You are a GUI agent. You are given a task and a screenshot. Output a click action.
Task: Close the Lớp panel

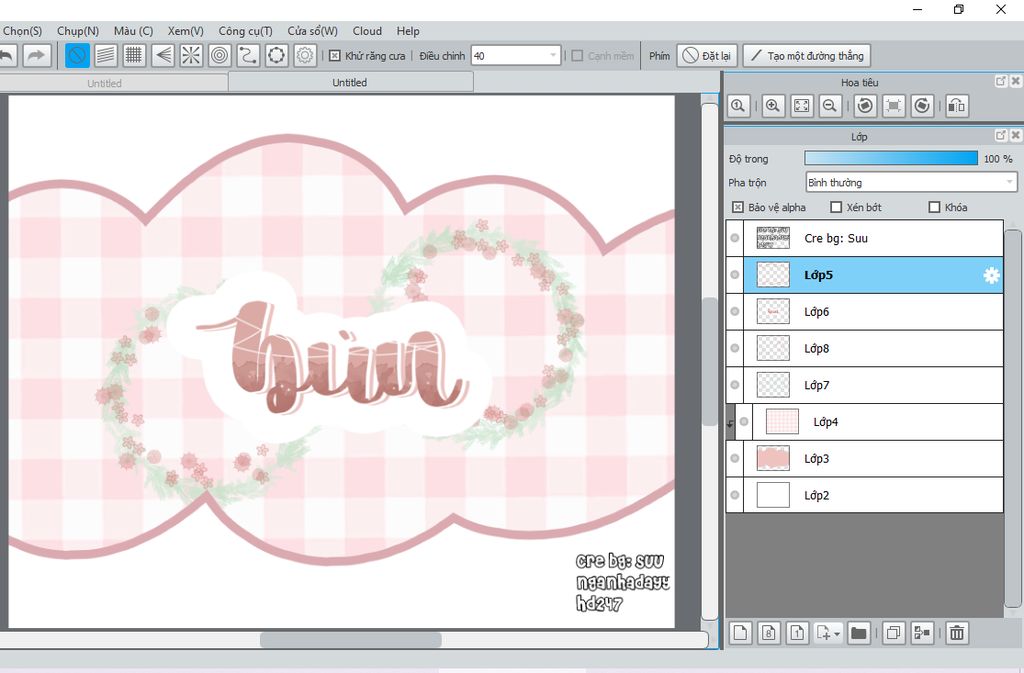(1015, 135)
